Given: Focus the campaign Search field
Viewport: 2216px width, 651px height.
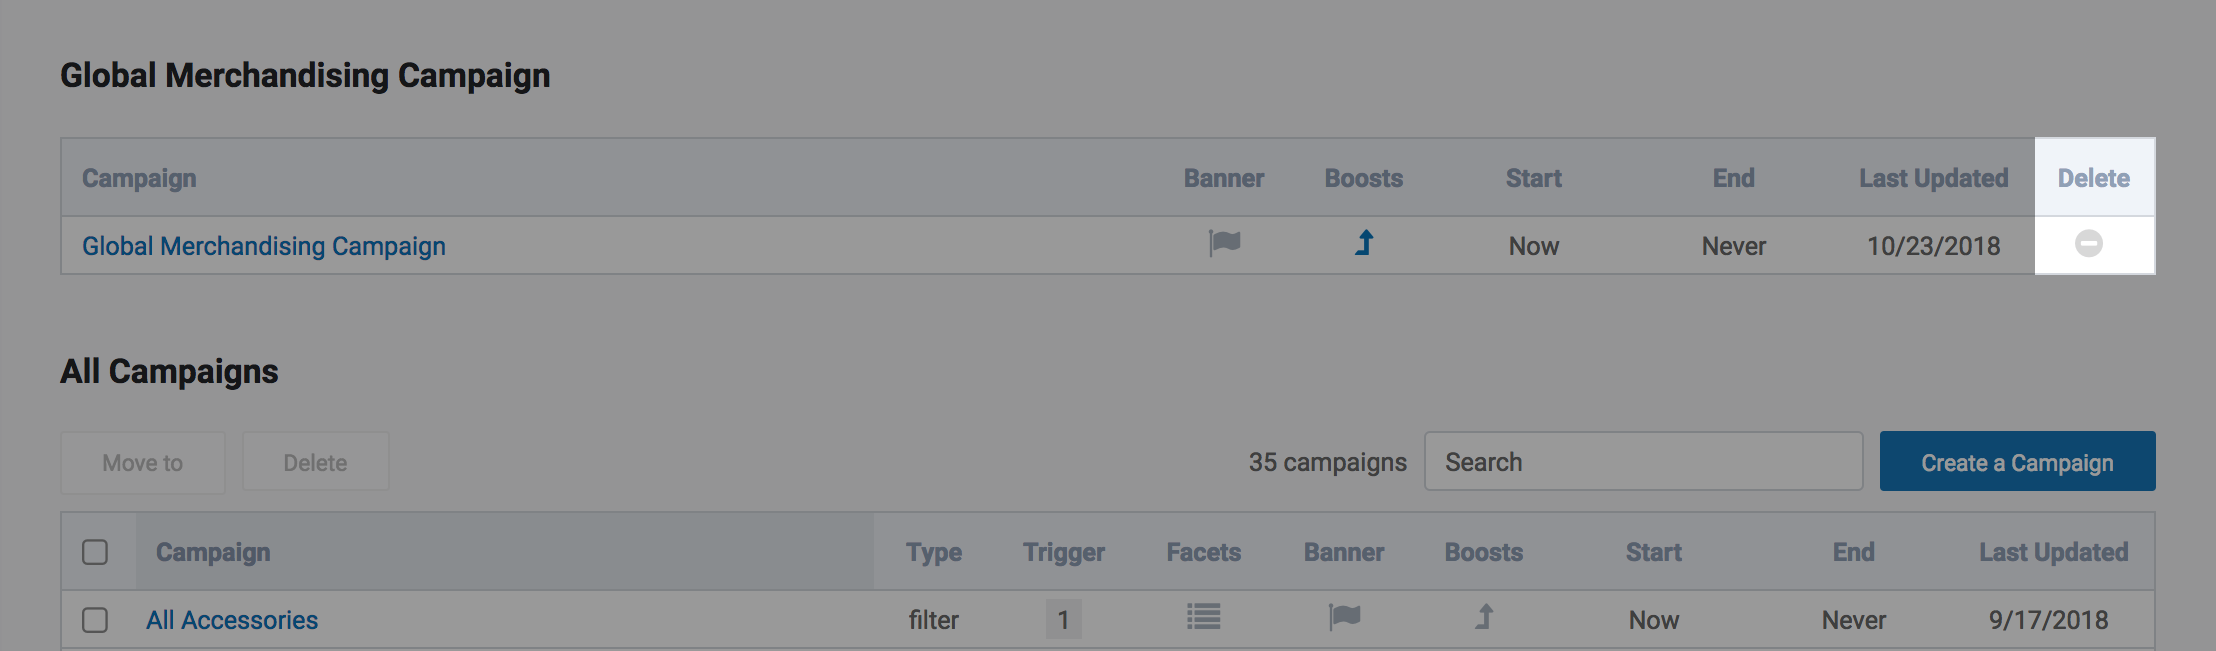Looking at the screenshot, I should pos(1643,462).
